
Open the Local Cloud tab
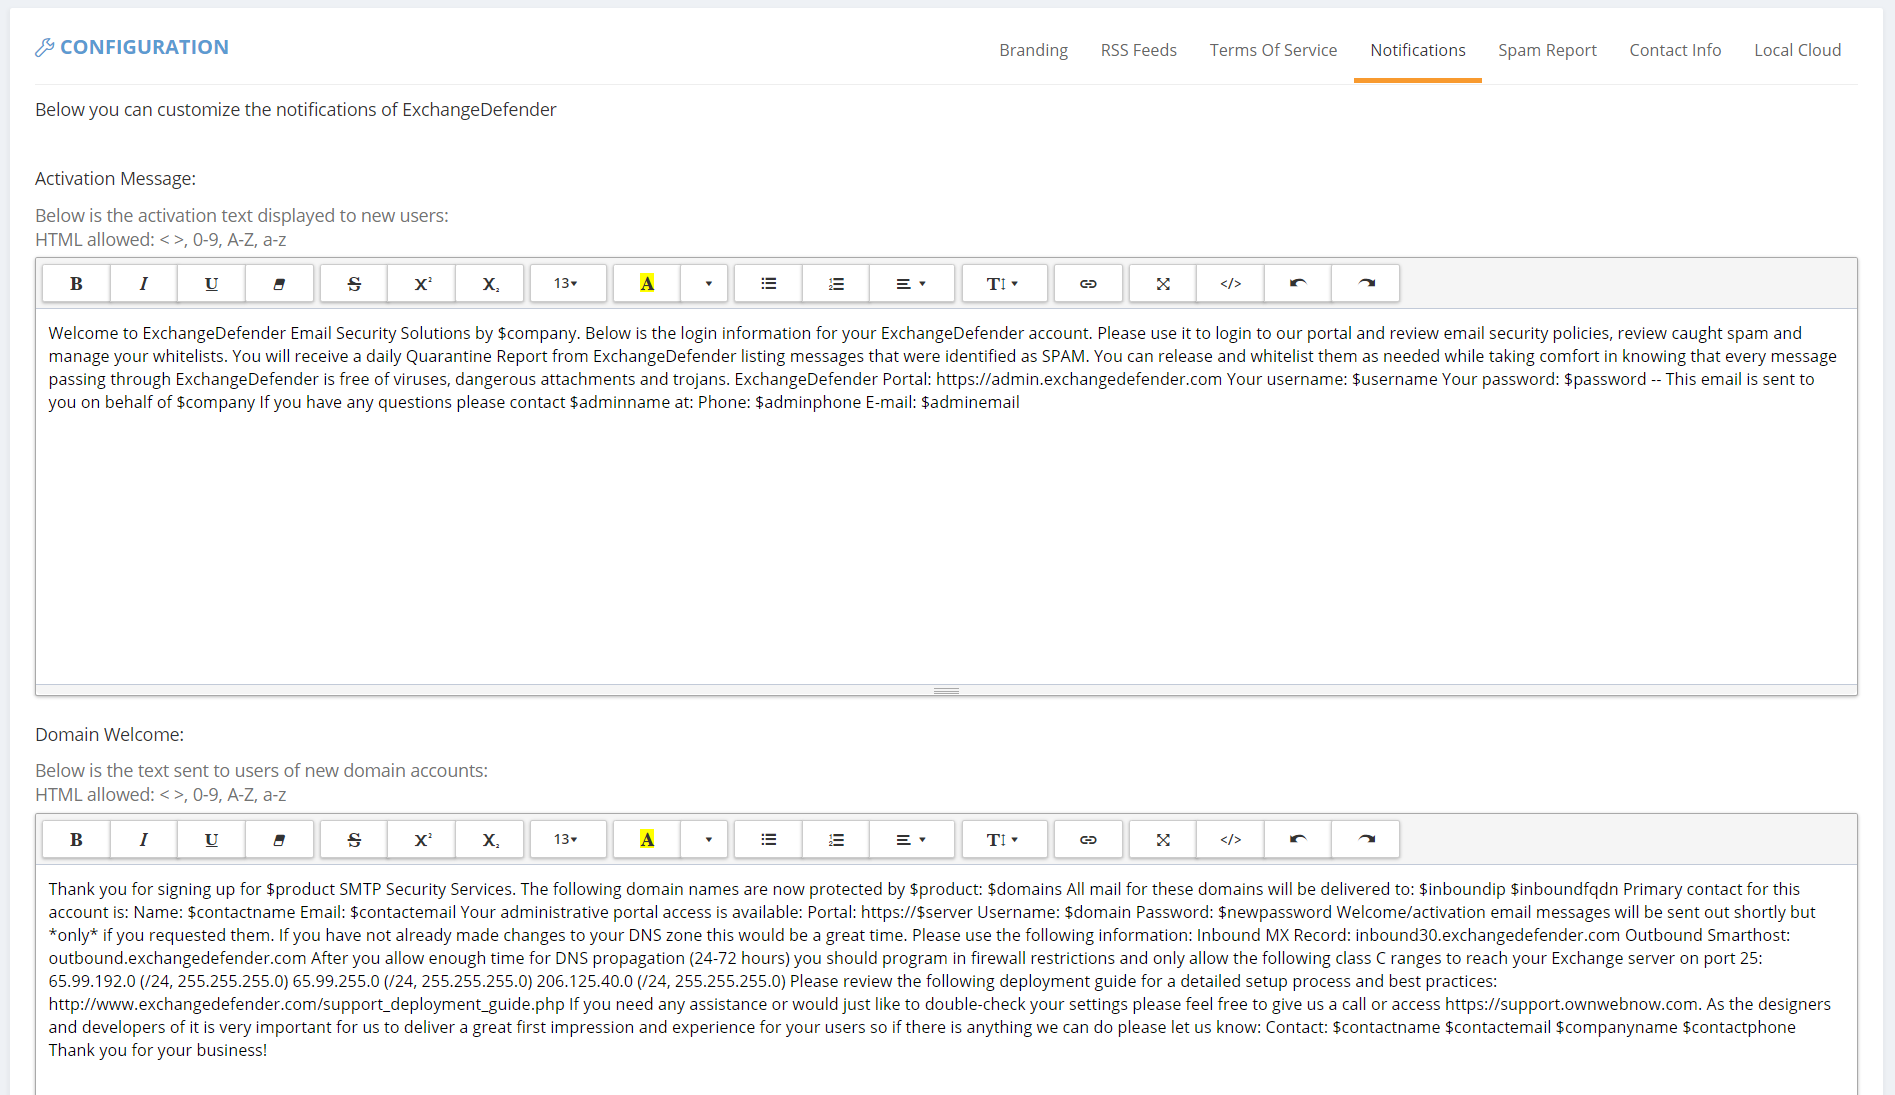pyautogui.click(x=1797, y=50)
